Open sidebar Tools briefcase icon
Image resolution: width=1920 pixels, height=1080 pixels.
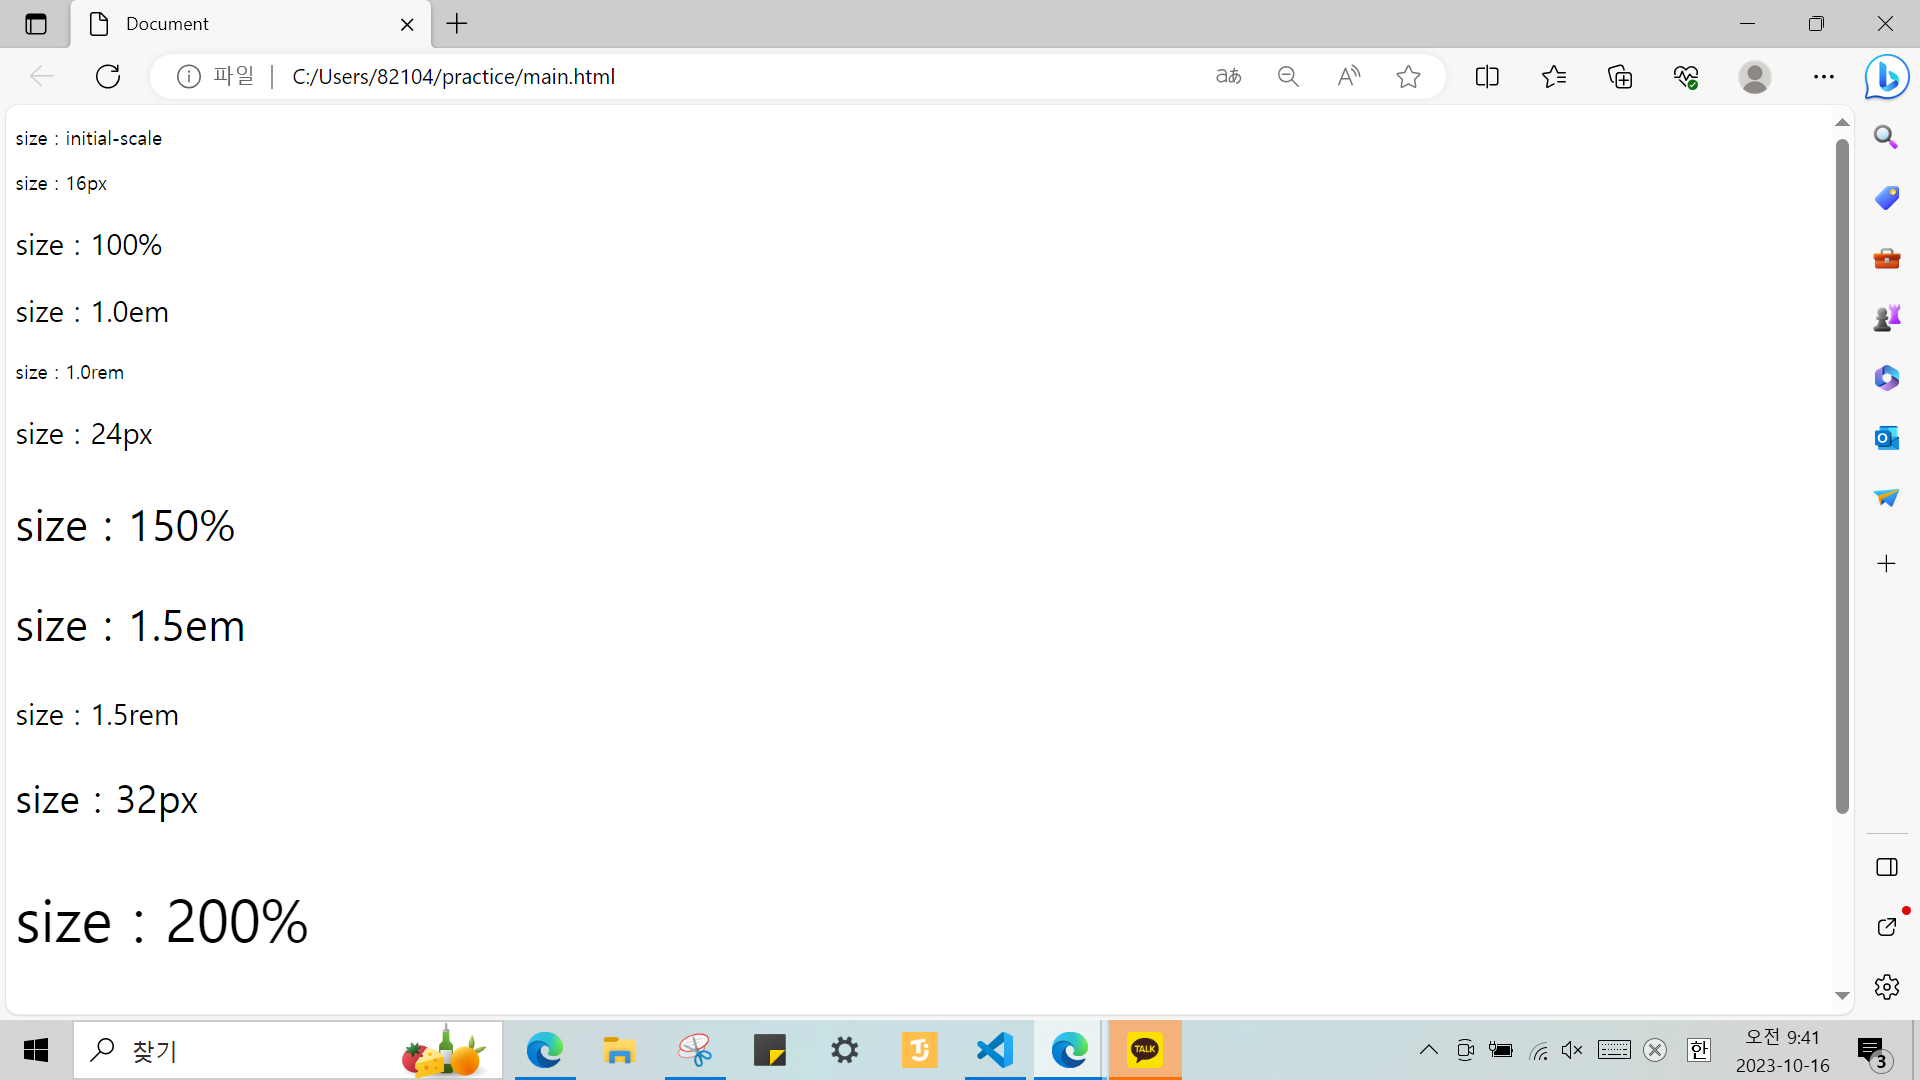(1886, 258)
